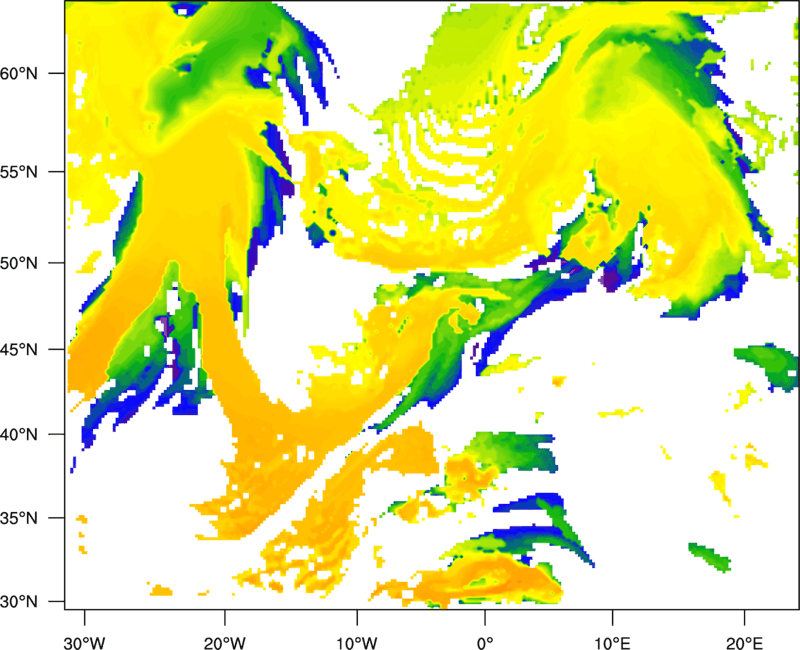Click the 0° longitude label

pos(485,643)
